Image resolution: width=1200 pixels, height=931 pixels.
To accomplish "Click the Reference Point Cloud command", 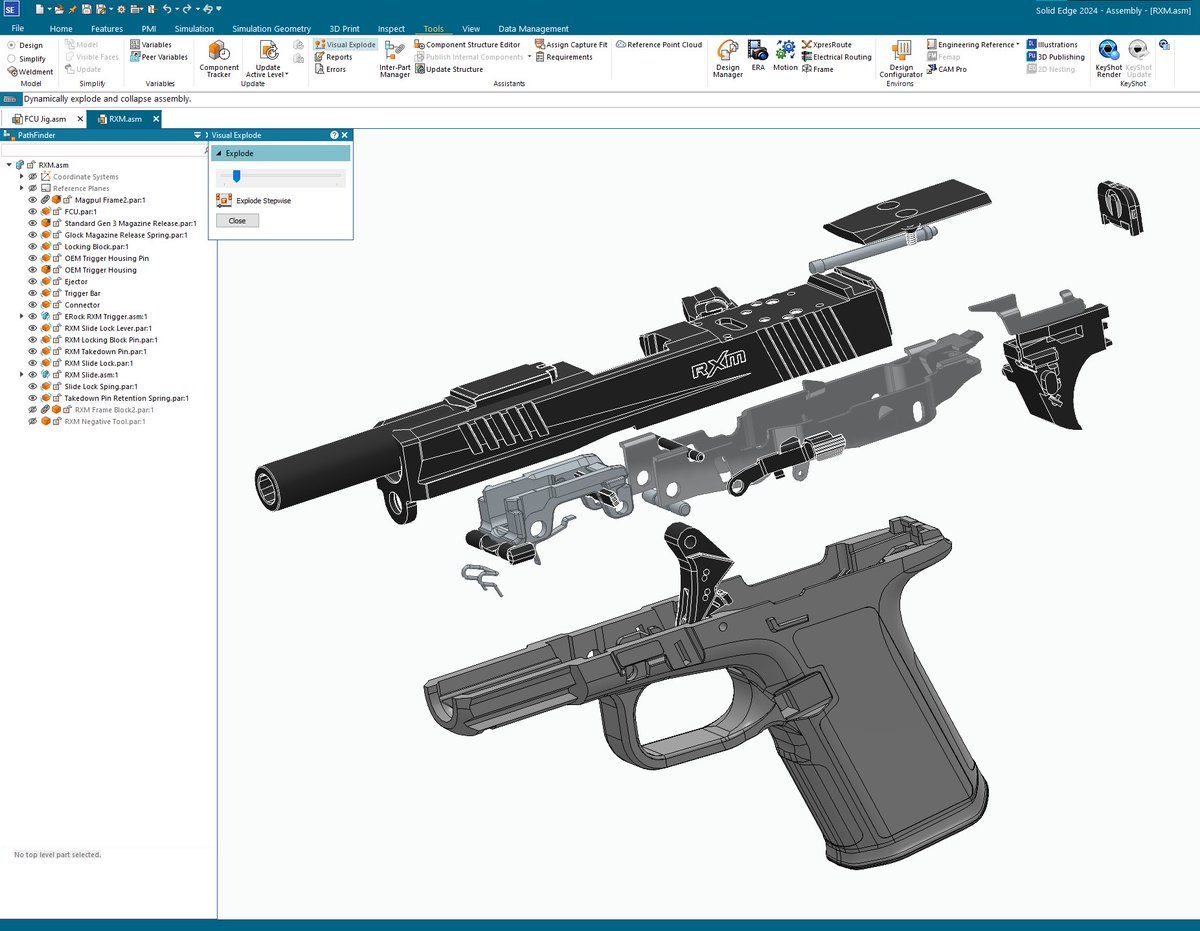I will point(659,45).
